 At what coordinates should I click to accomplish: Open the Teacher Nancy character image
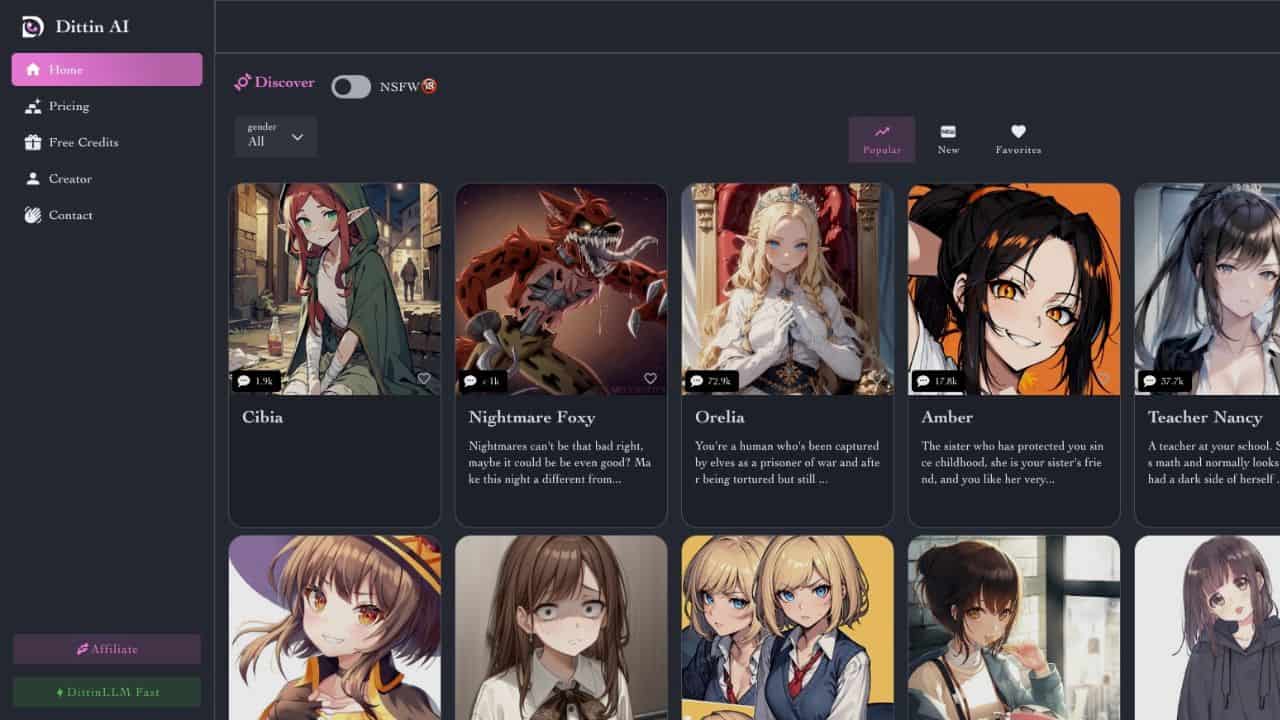coord(1207,289)
